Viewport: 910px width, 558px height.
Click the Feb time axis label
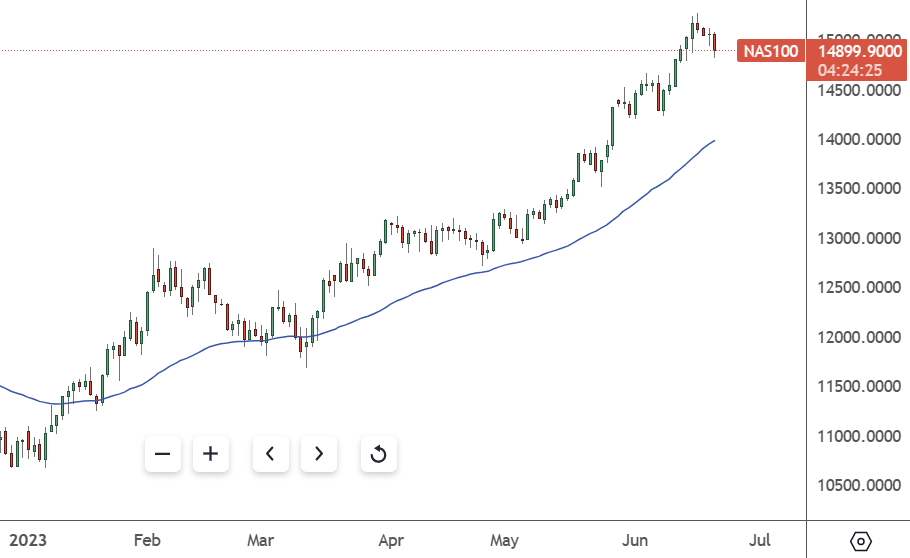(147, 541)
